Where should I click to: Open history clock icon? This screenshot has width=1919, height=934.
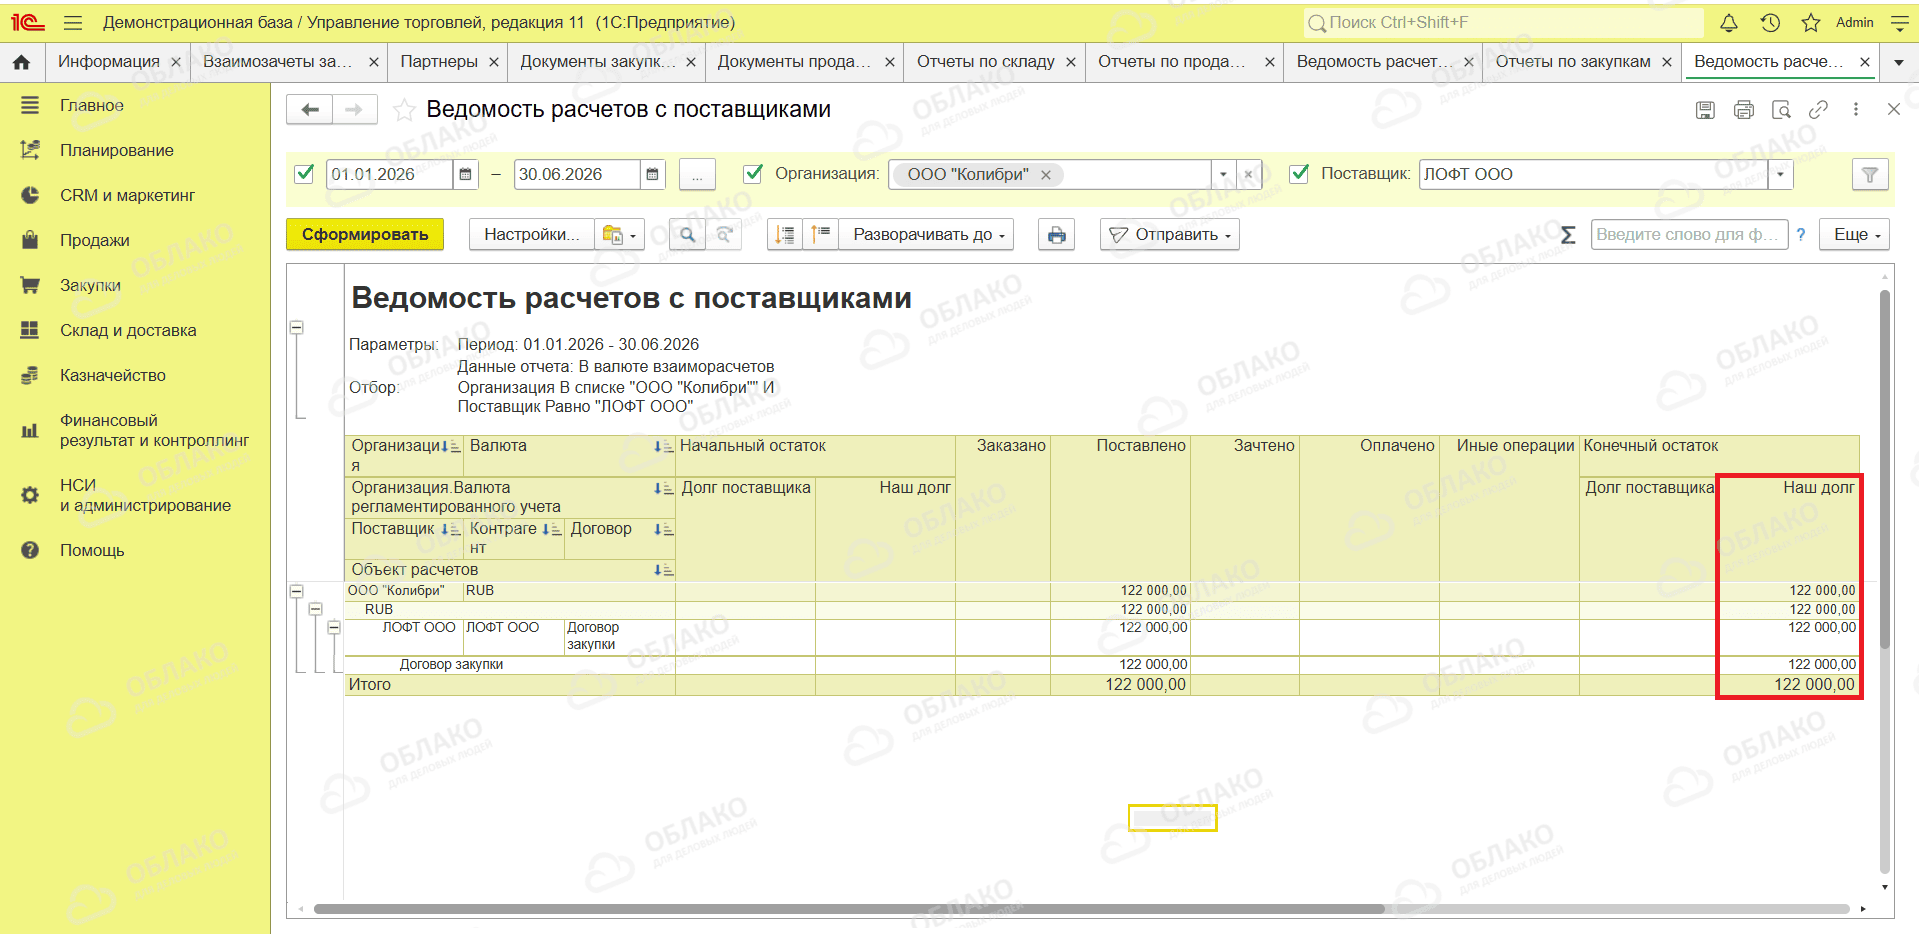[1770, 22]
